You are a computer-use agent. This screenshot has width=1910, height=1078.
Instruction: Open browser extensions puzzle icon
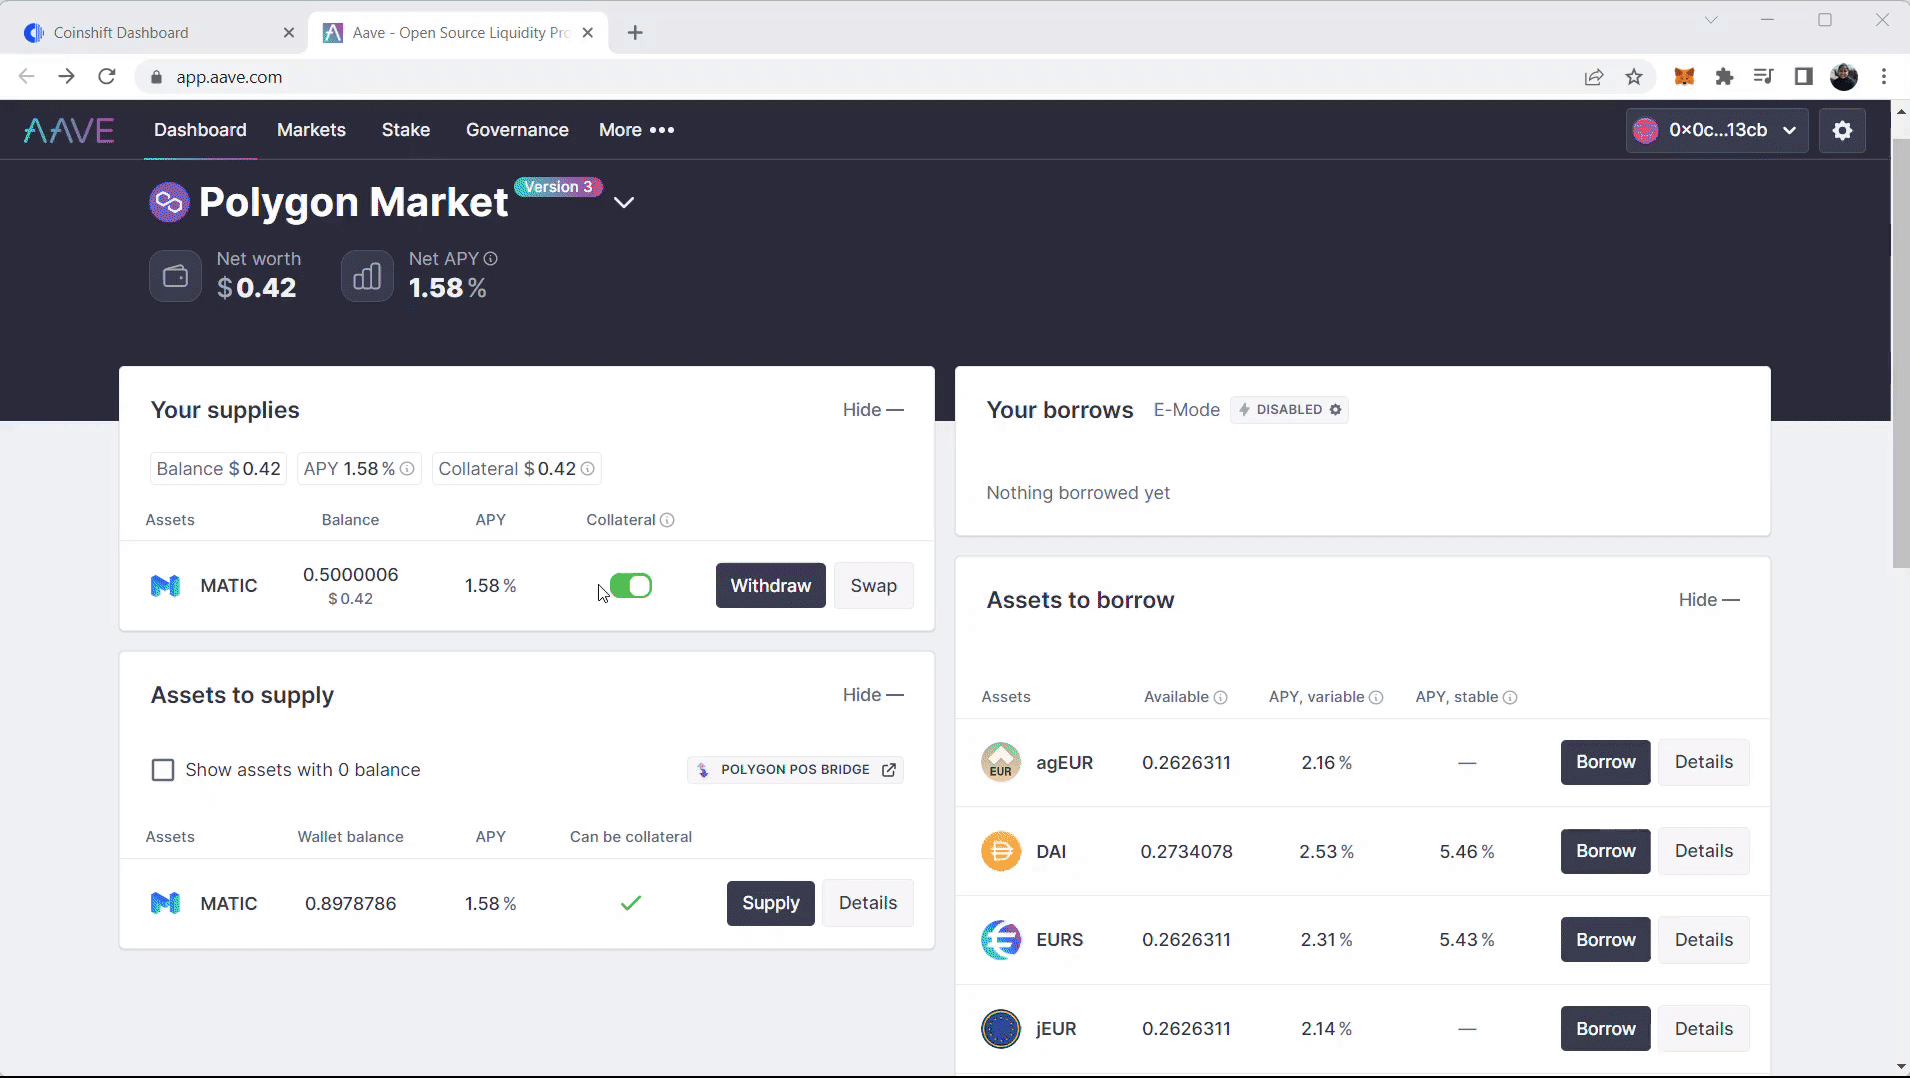[1724, 77]
